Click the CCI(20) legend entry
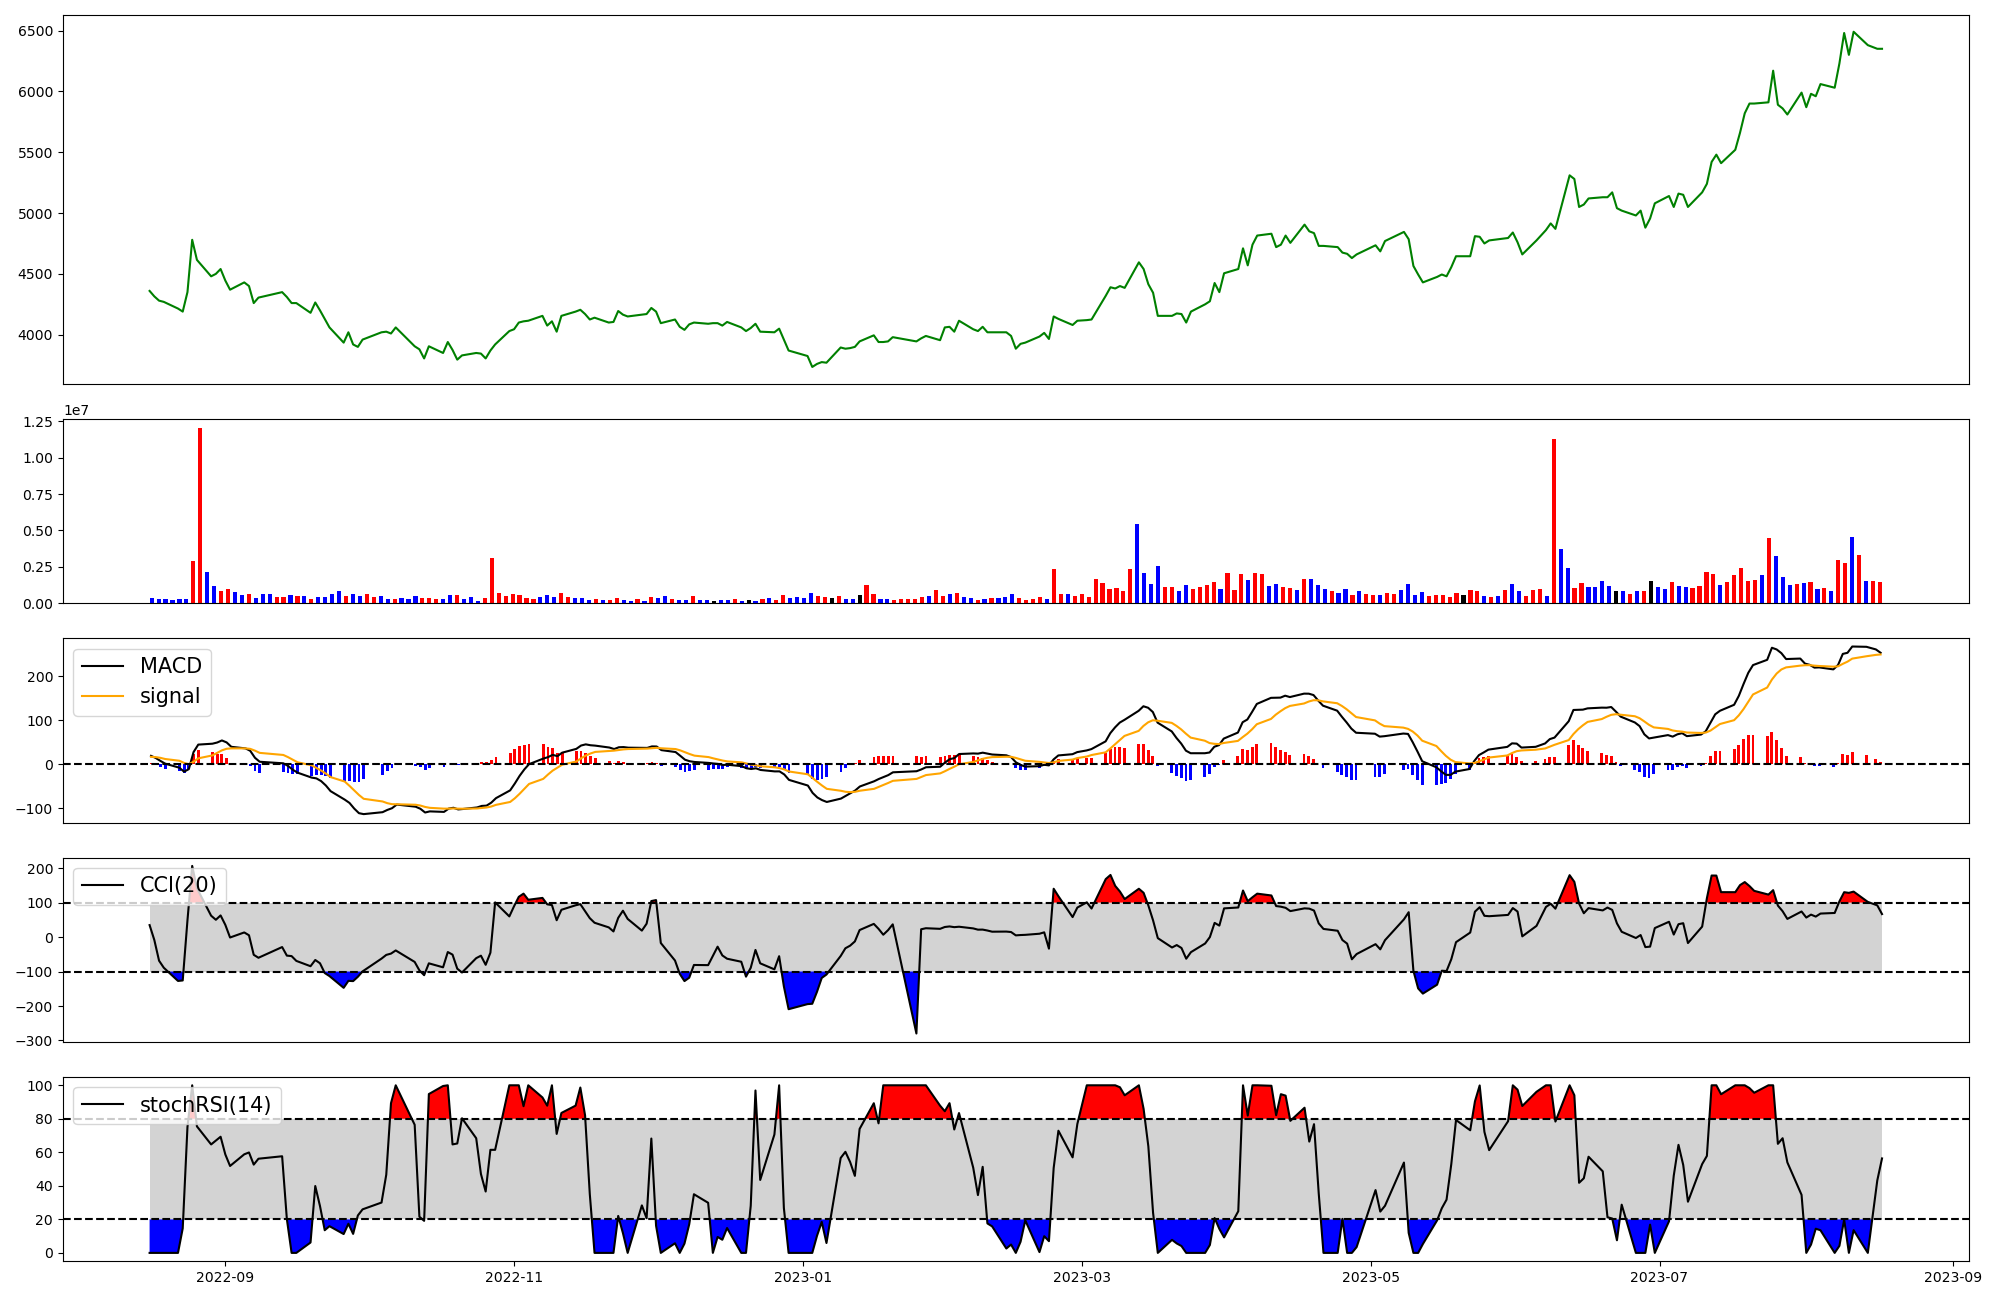The image size is (2000, 1300). coord(177,885)
